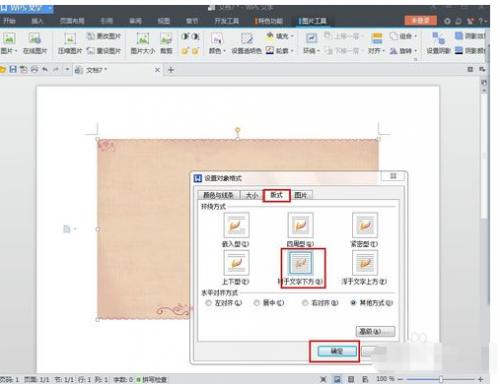The width and height of the screenshot is (500, 384).
Task: Click the zoom slider handle
Action: pyautogui.click(x=441, y=379)
